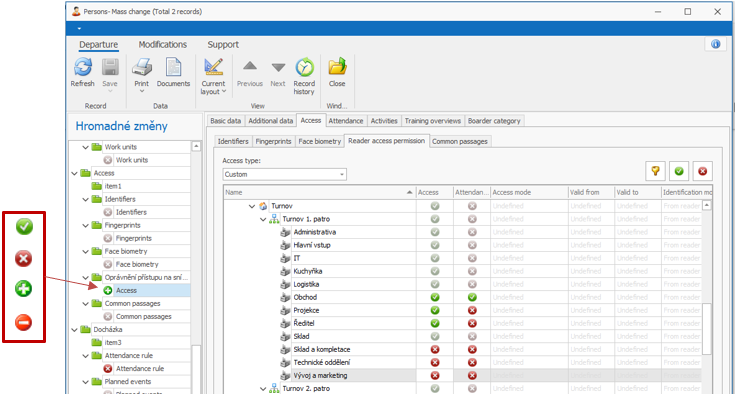Click the Close folder icon in ribbon
The width and height of the screenshot is (737, 397).
tap(337, 67)
